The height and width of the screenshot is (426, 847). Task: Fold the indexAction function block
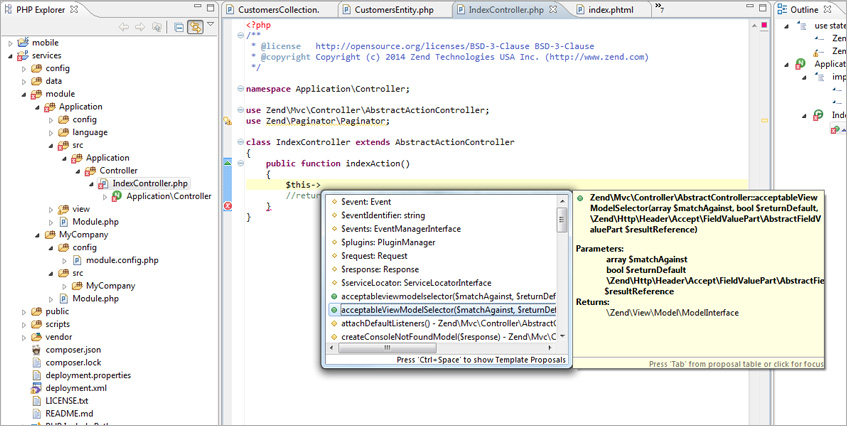point(241,163)
